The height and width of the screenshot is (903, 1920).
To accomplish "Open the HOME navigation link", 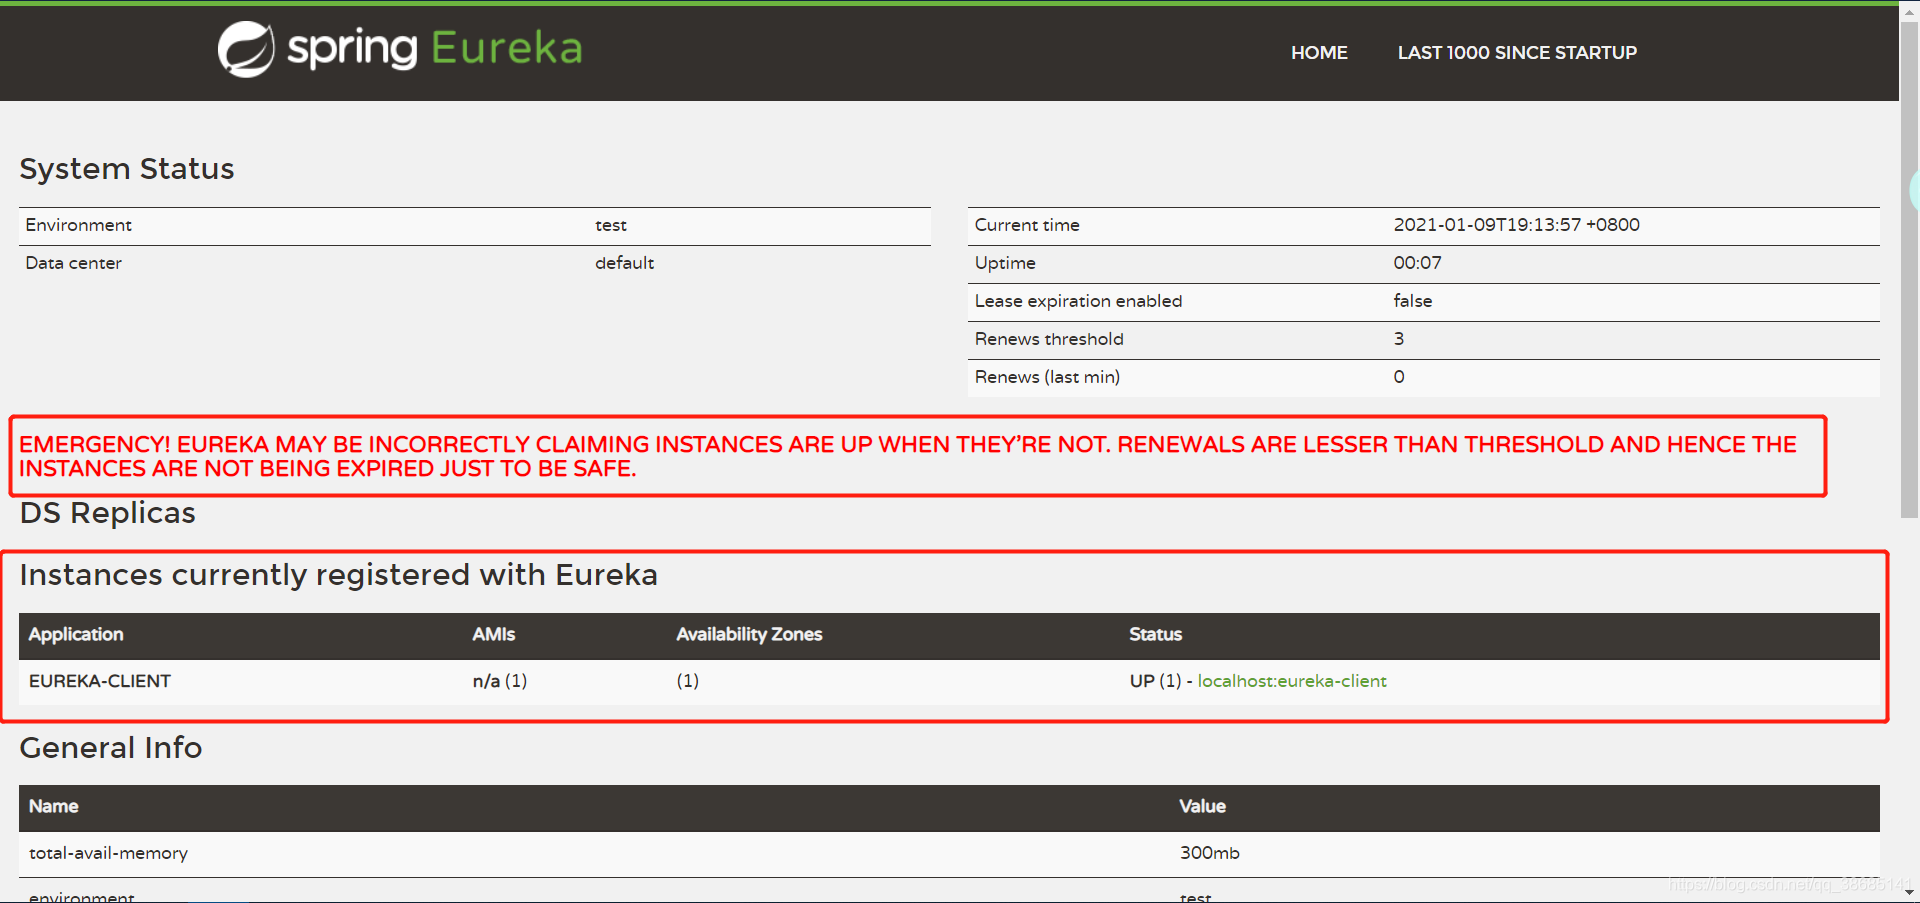I will tap(1319, 53).
